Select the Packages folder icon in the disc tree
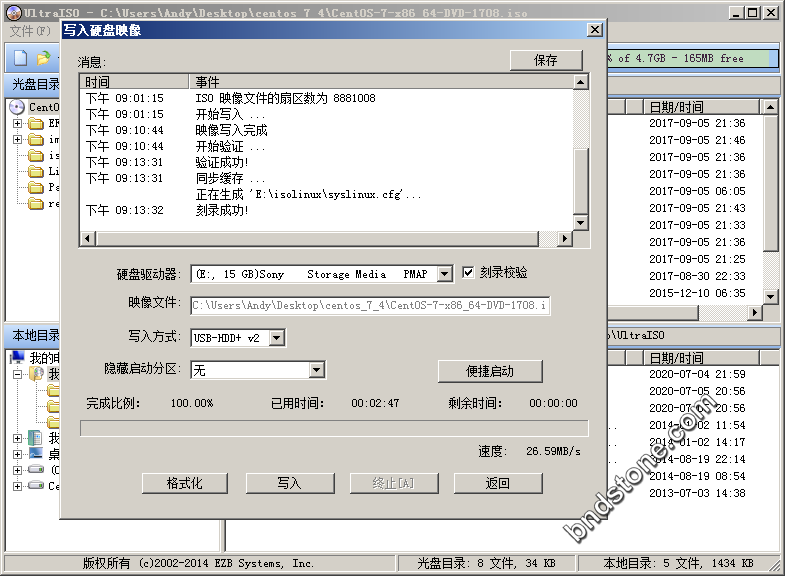 (x=36, y=187)
